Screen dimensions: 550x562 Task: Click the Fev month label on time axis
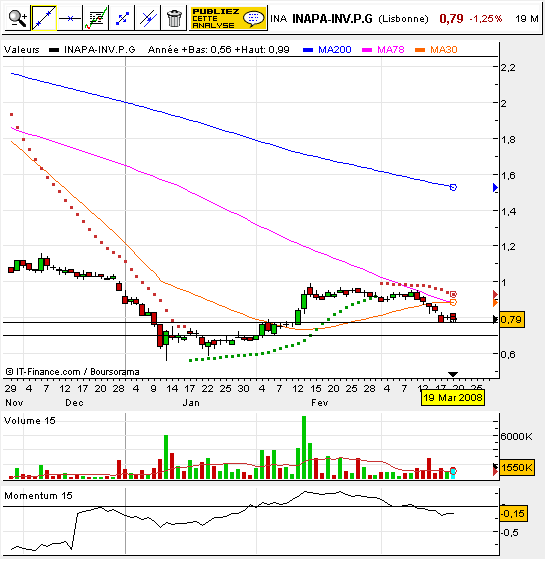(x=320, y=403)
